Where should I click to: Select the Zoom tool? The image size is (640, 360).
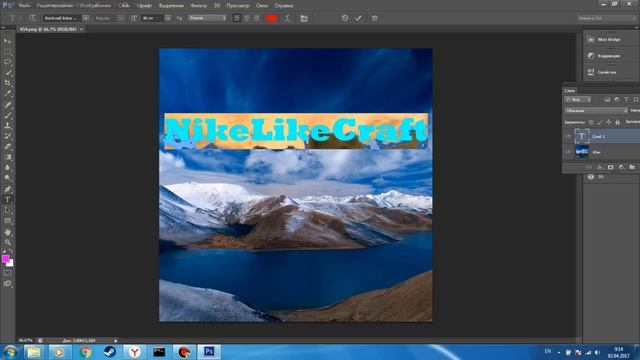[x=7, y=243]
